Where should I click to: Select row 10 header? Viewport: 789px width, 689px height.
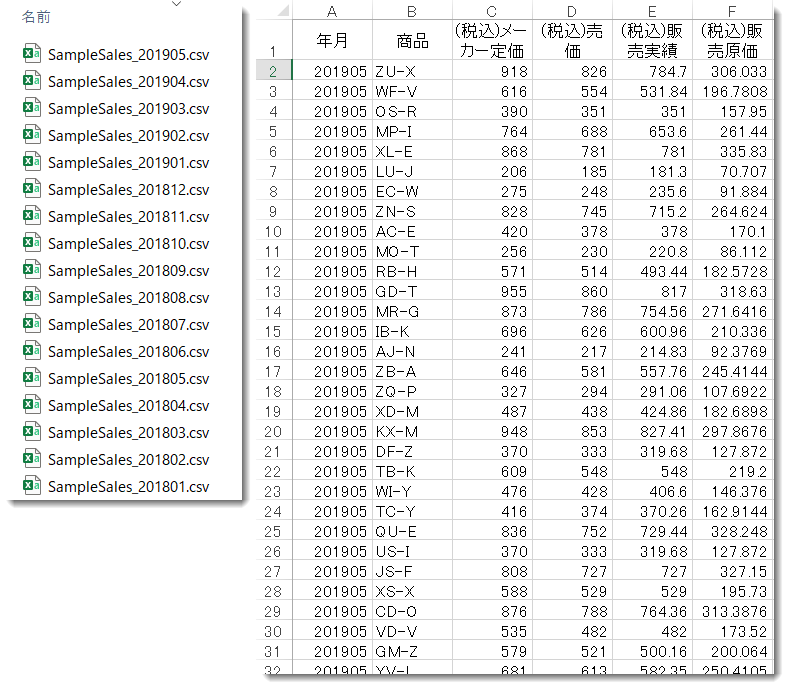[x=274, y=231]
